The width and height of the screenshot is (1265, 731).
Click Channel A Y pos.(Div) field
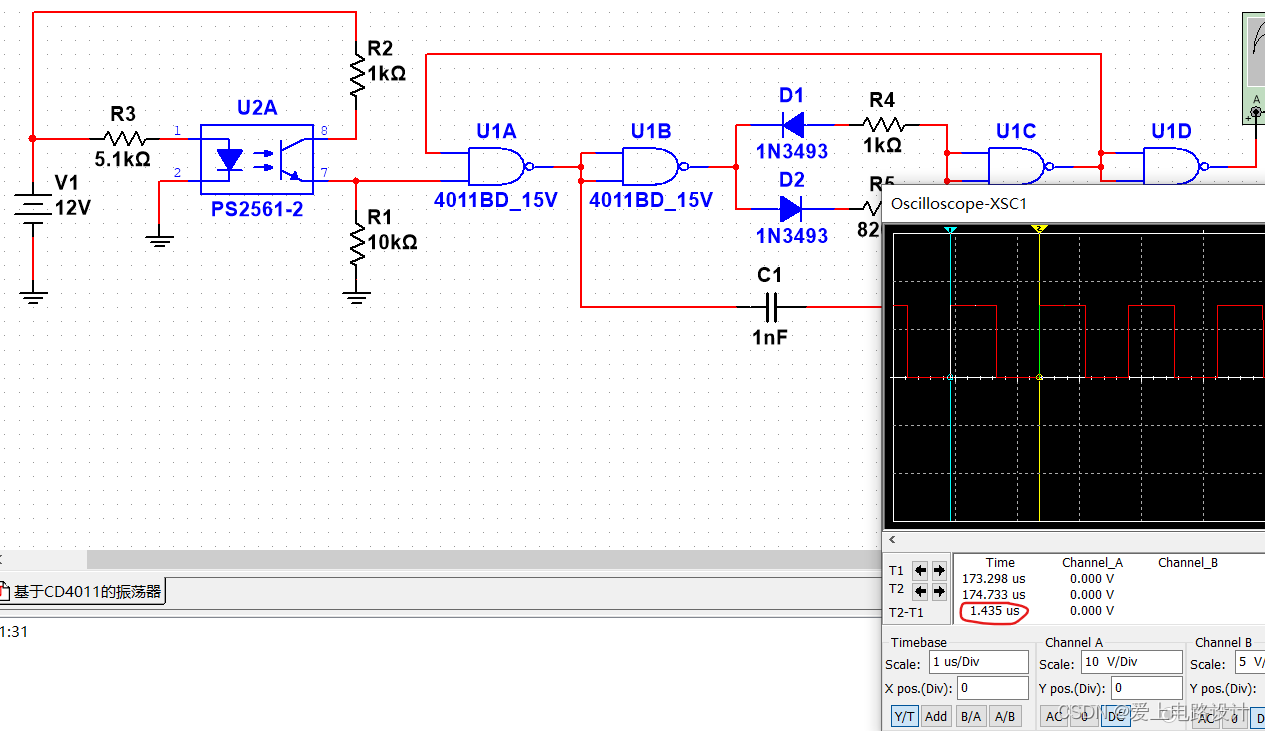click(x=1146, y=688)
